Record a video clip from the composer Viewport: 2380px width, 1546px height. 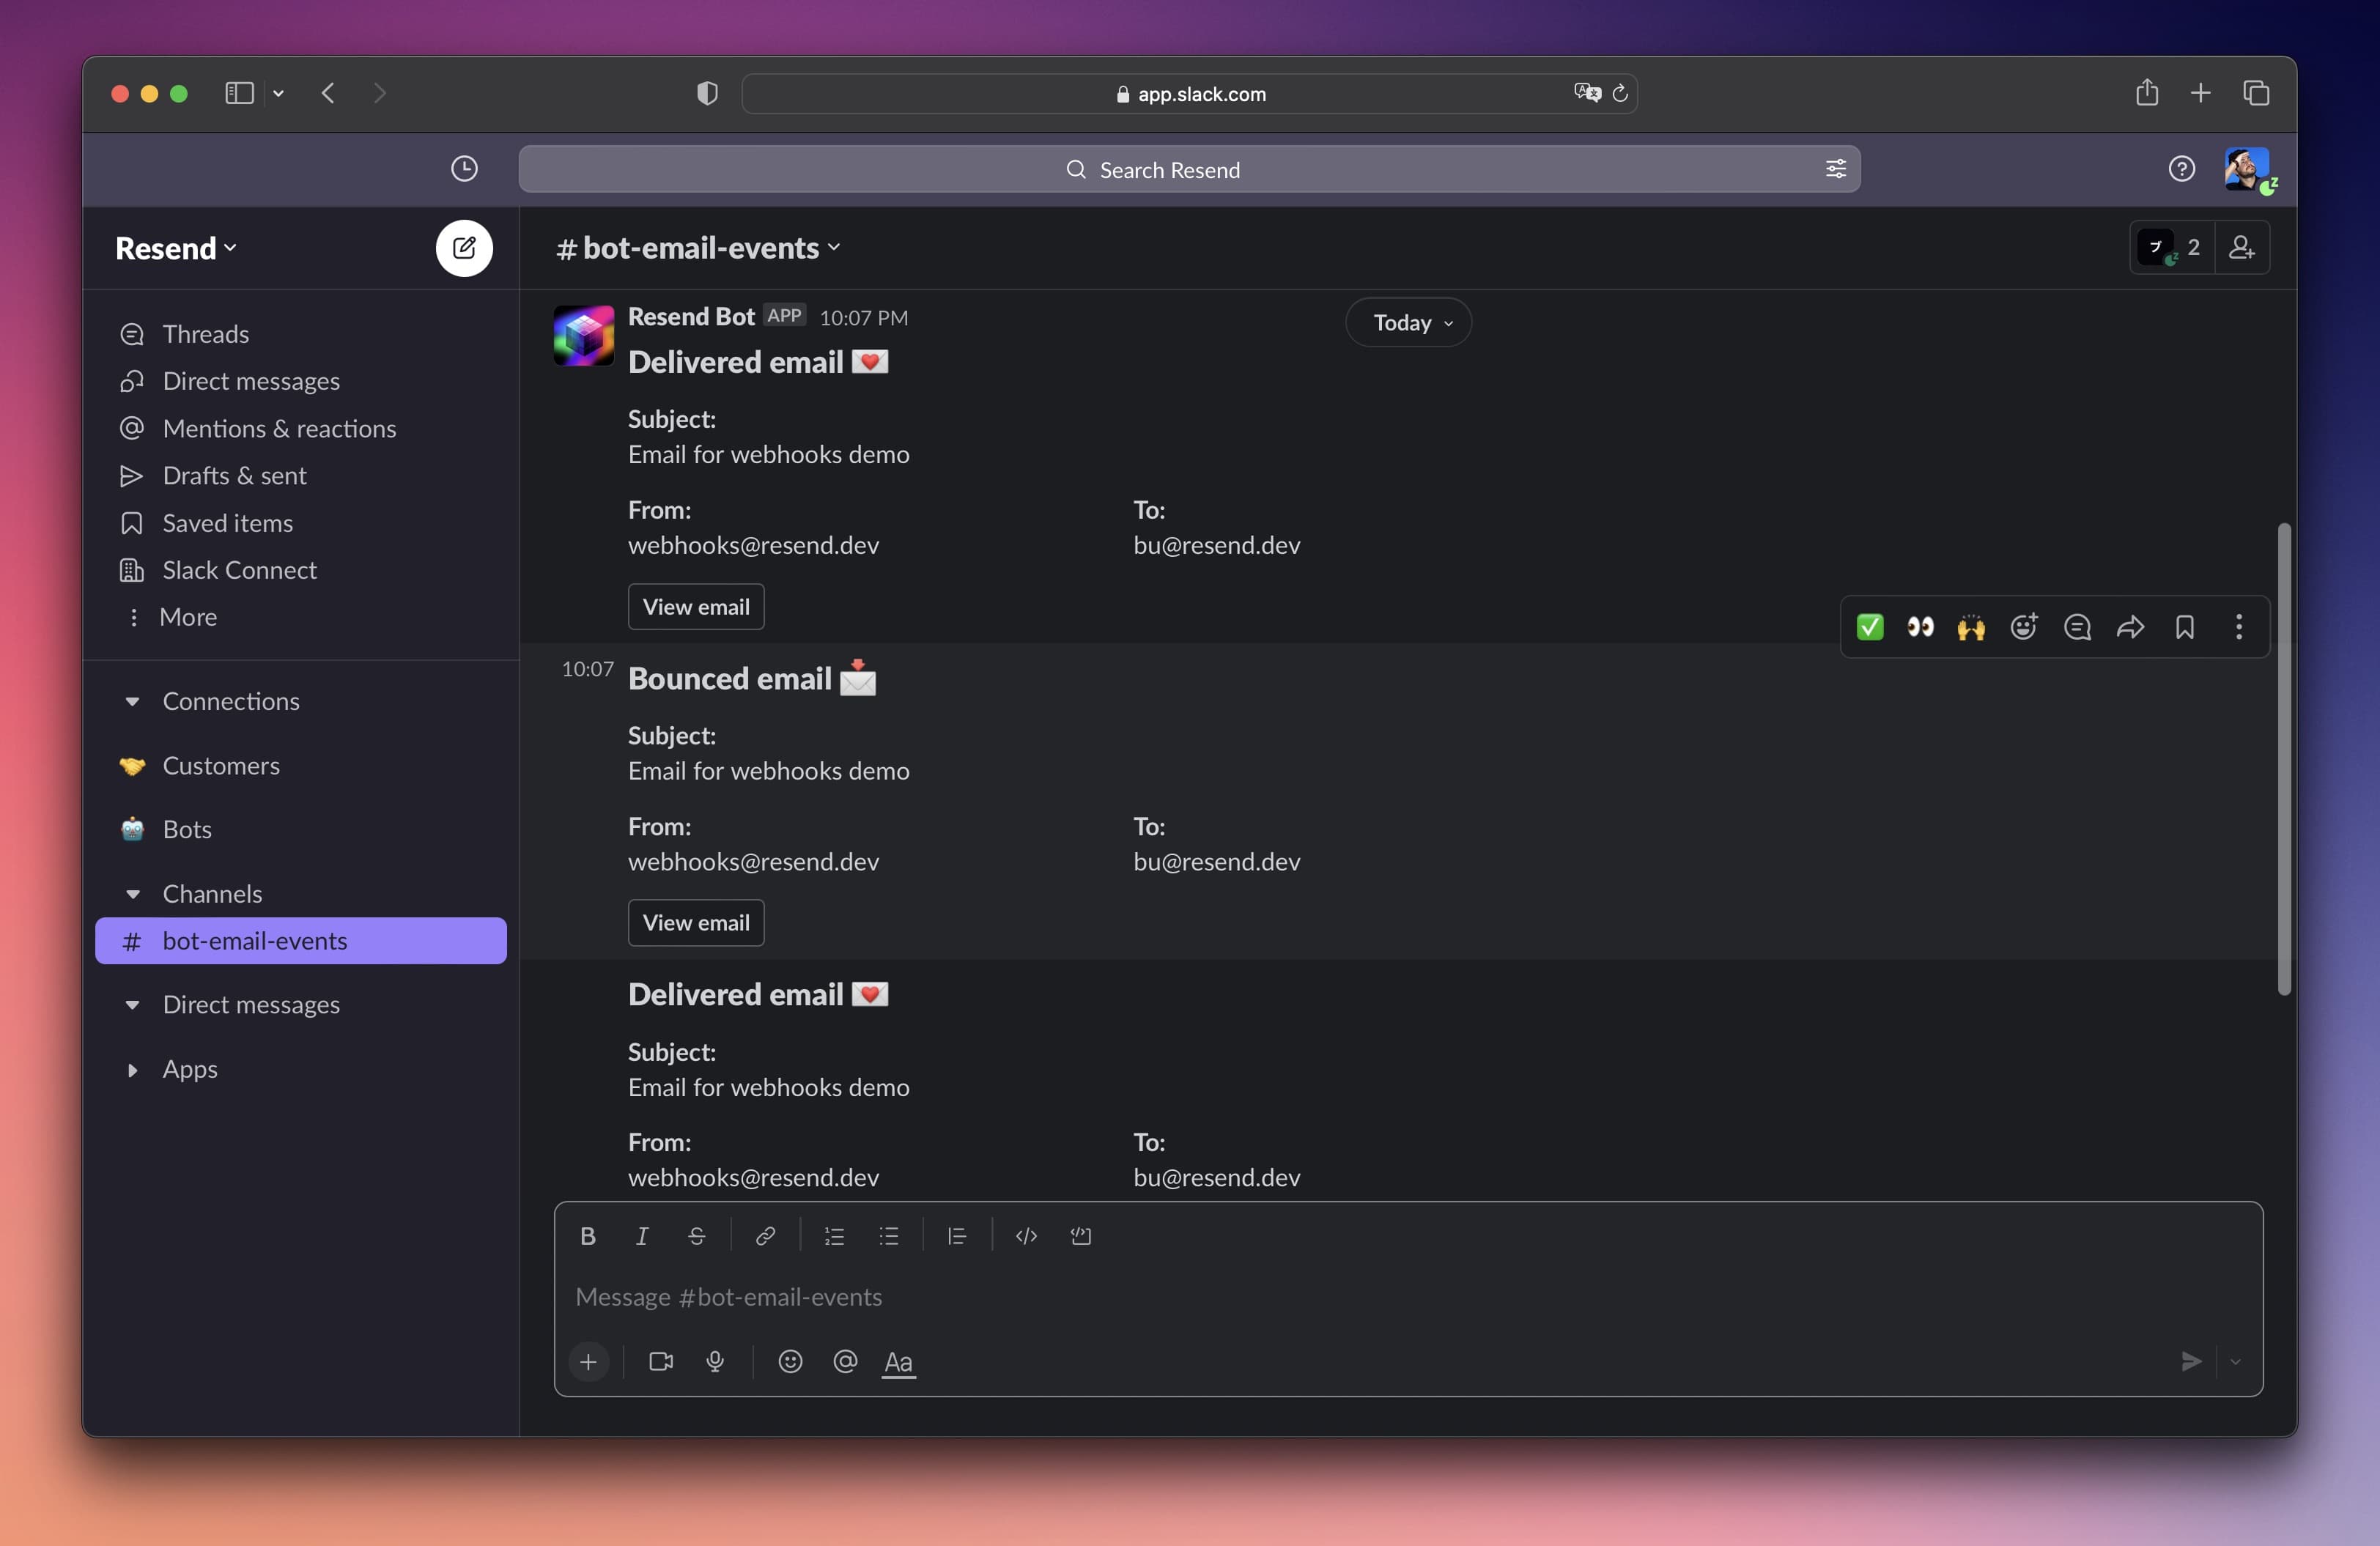pos(660,1362)
